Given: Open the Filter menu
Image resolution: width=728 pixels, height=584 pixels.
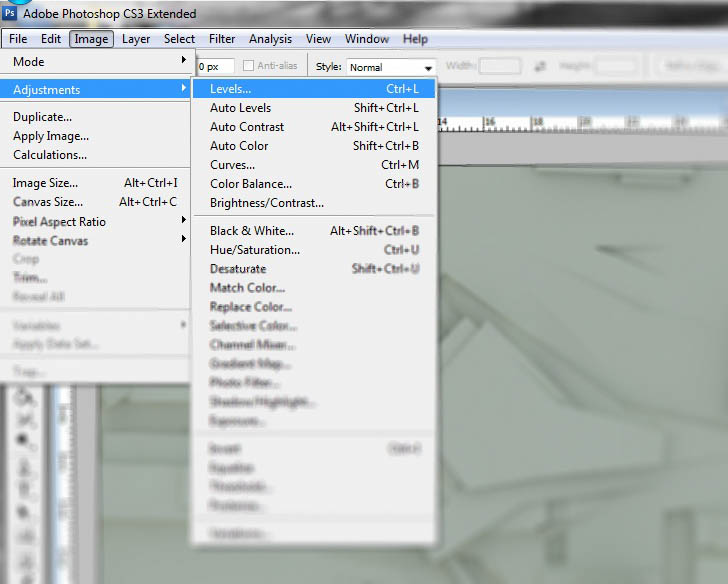Looking at the screenshot, I should (x=222, y=39).
